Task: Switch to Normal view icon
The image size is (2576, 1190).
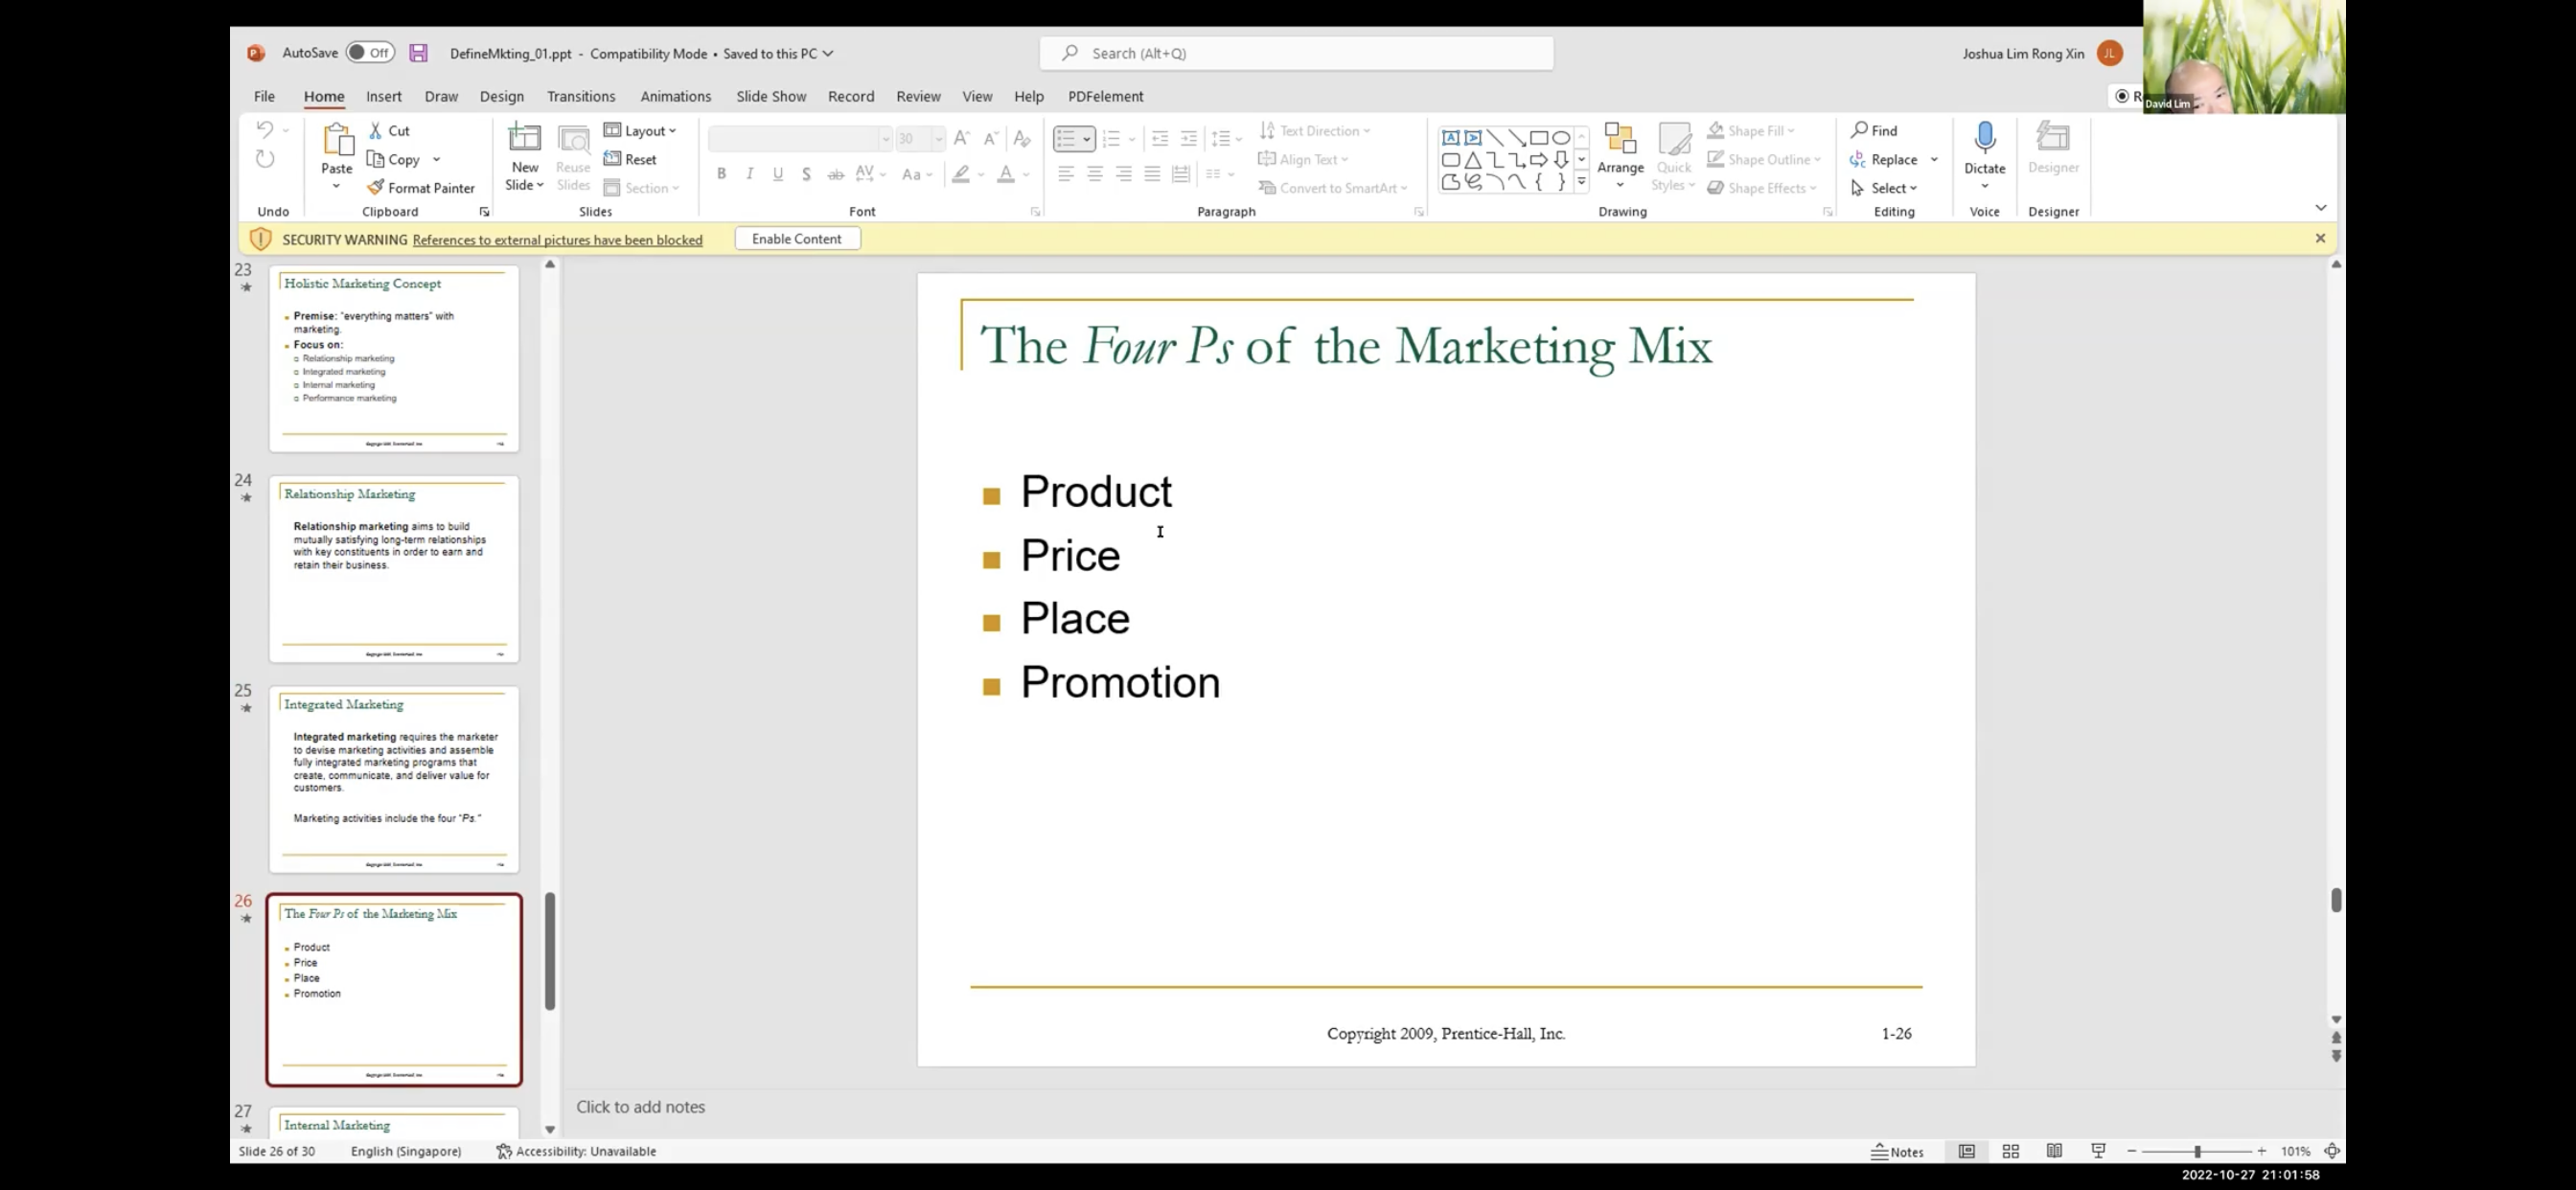Action: click(x=1966, y=1151)
